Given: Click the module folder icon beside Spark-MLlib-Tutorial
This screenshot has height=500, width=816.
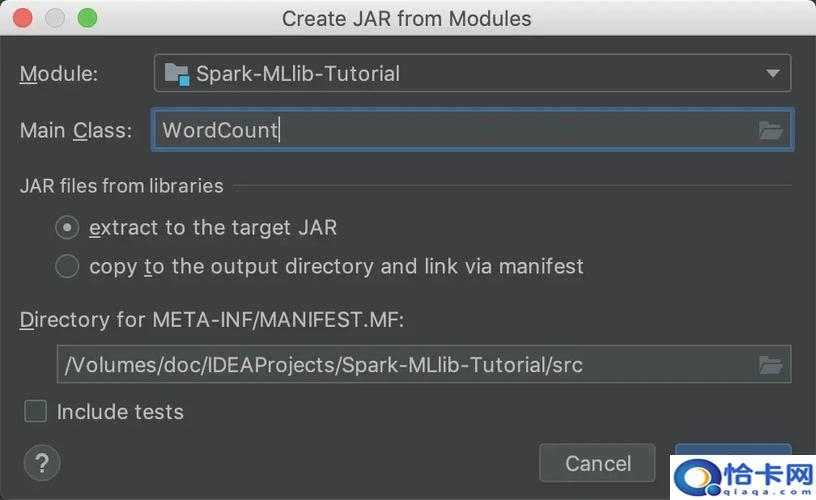Looking at the screenshot, I should (x=177, y=73).
